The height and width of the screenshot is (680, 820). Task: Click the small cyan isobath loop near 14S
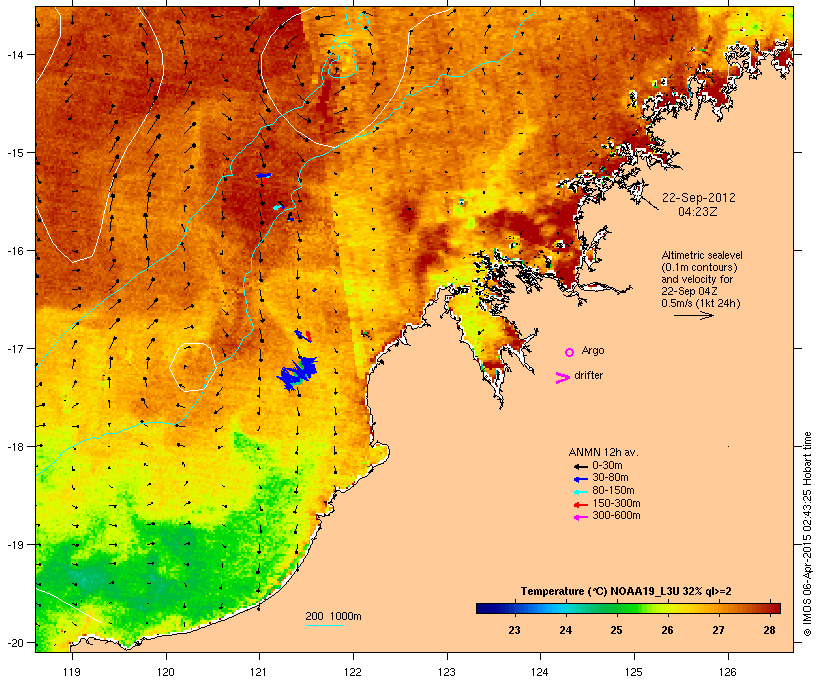343,60
